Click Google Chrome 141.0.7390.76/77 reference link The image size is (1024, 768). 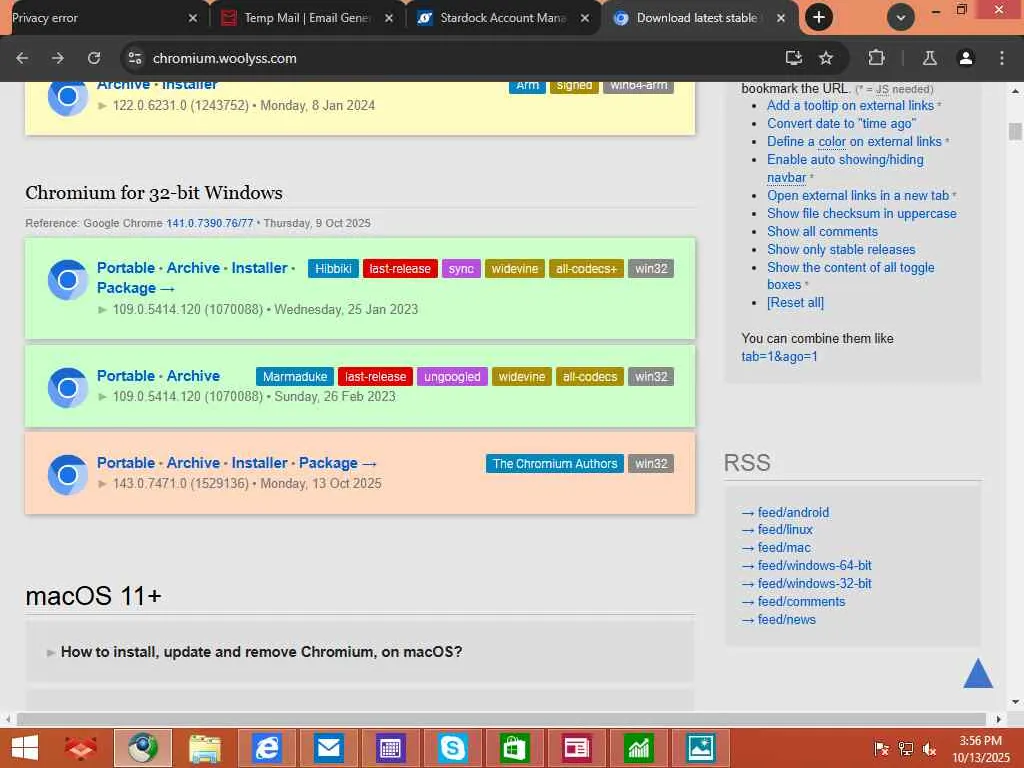[209, 223]
